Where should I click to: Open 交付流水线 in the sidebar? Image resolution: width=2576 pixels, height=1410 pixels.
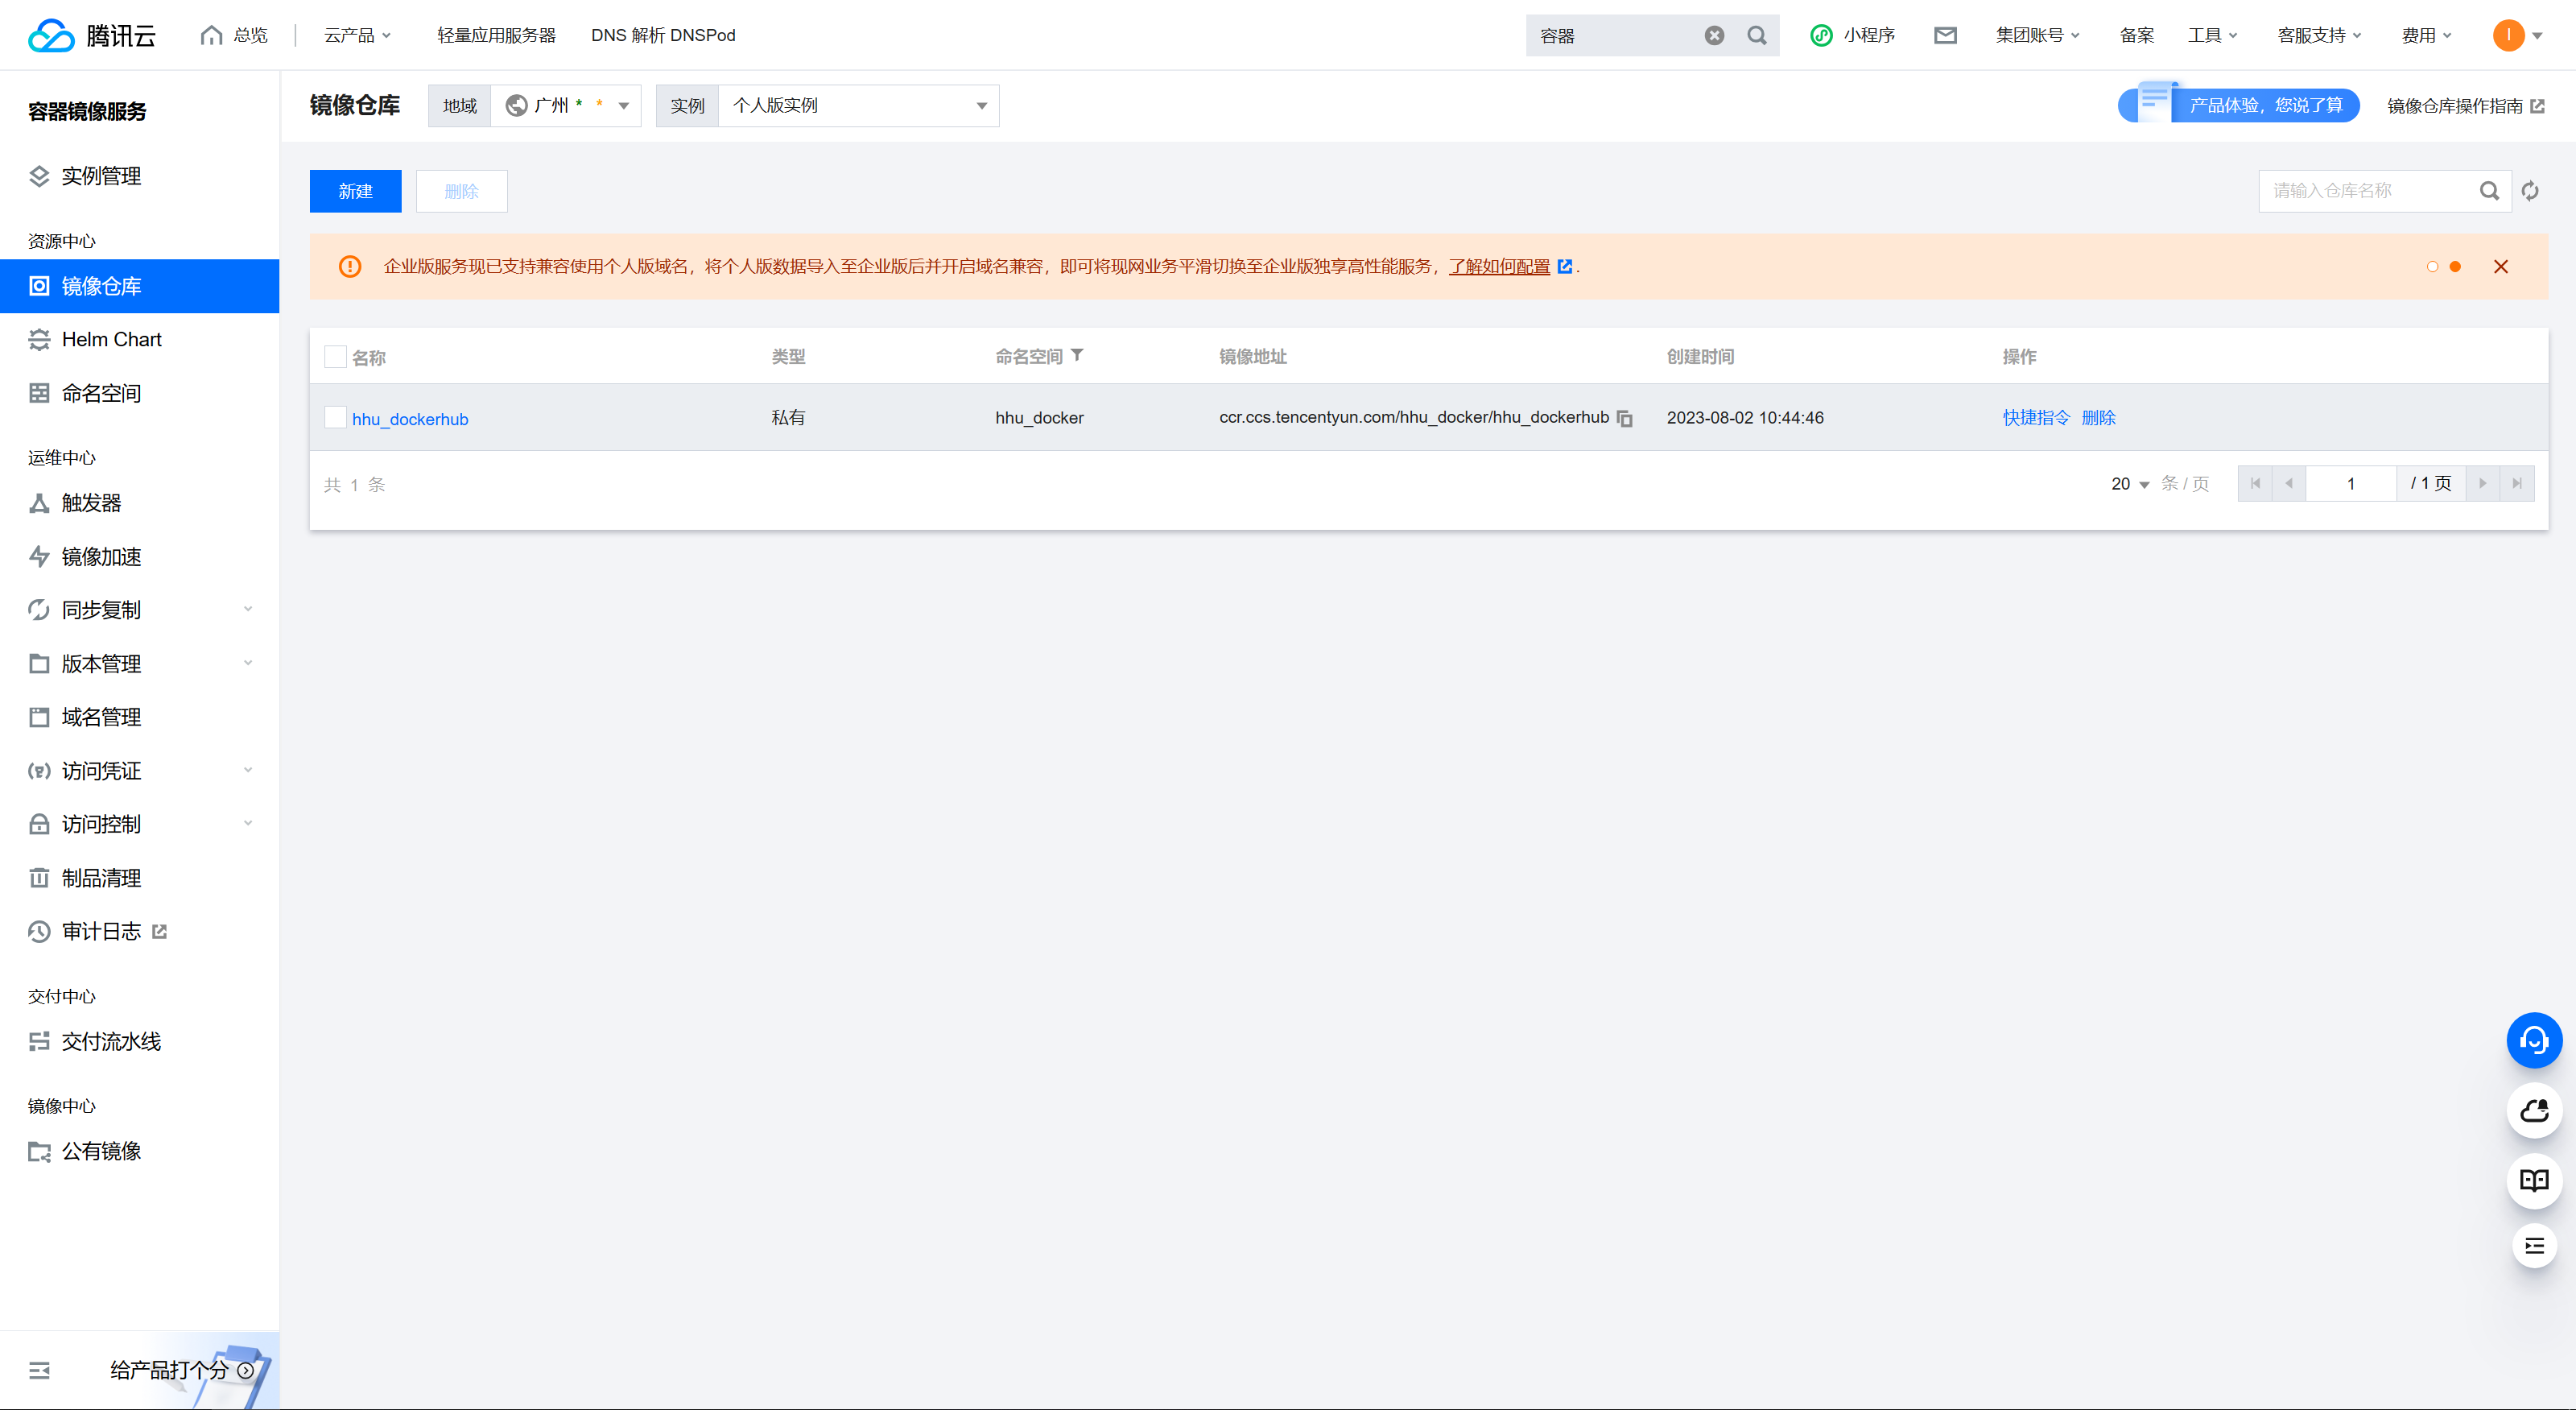(139, 1041)
